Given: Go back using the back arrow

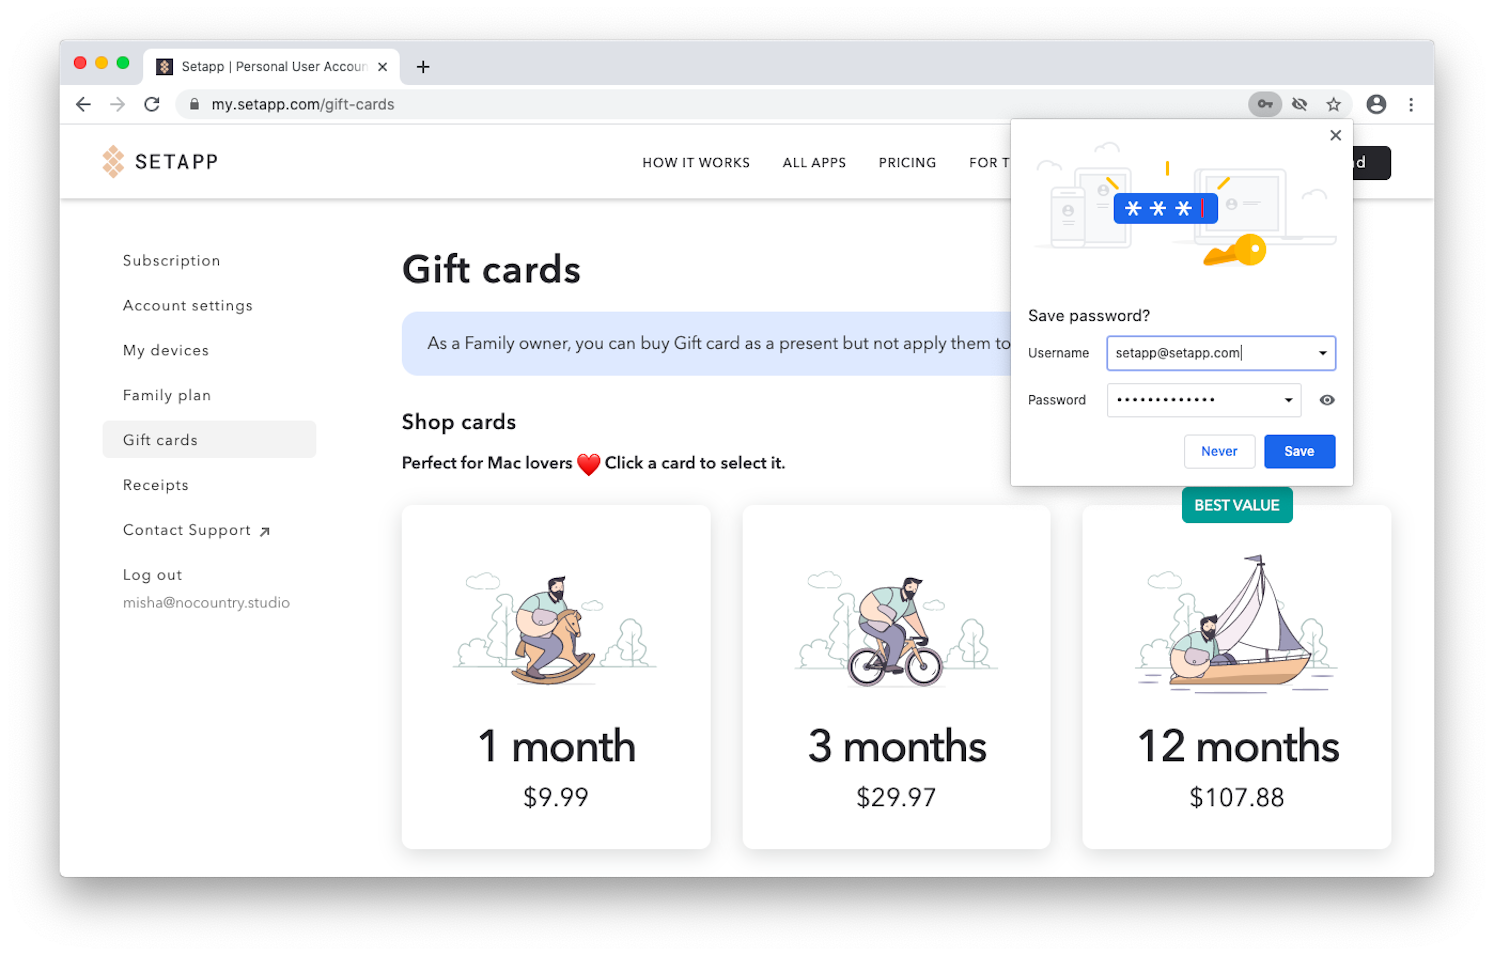Looking at the screenshot, I should (x=83, y=104).
